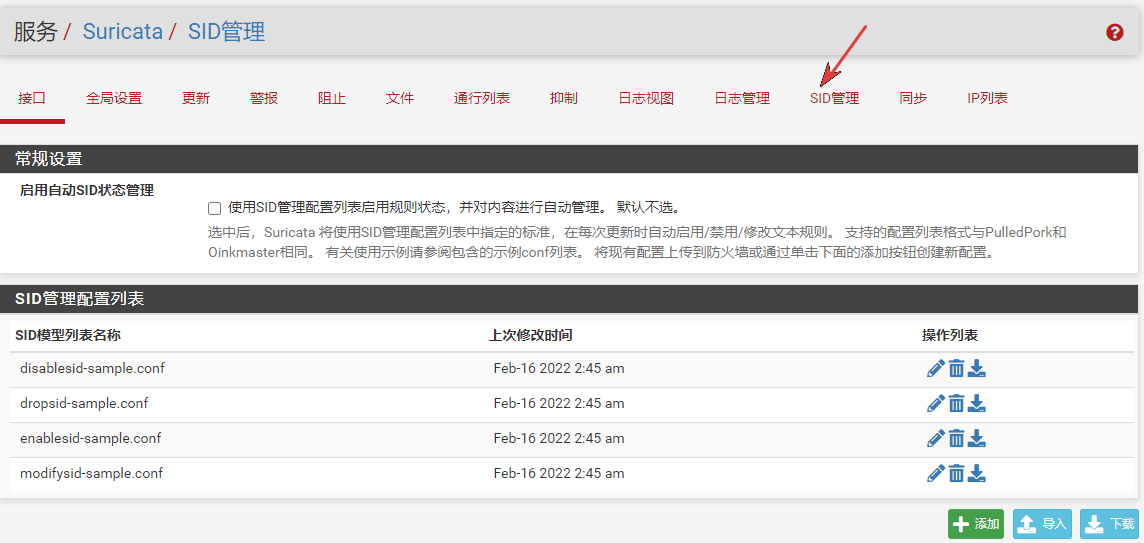Click the green 添加 button
This screenshot has height=543, width=1144.
click(975, 524)
